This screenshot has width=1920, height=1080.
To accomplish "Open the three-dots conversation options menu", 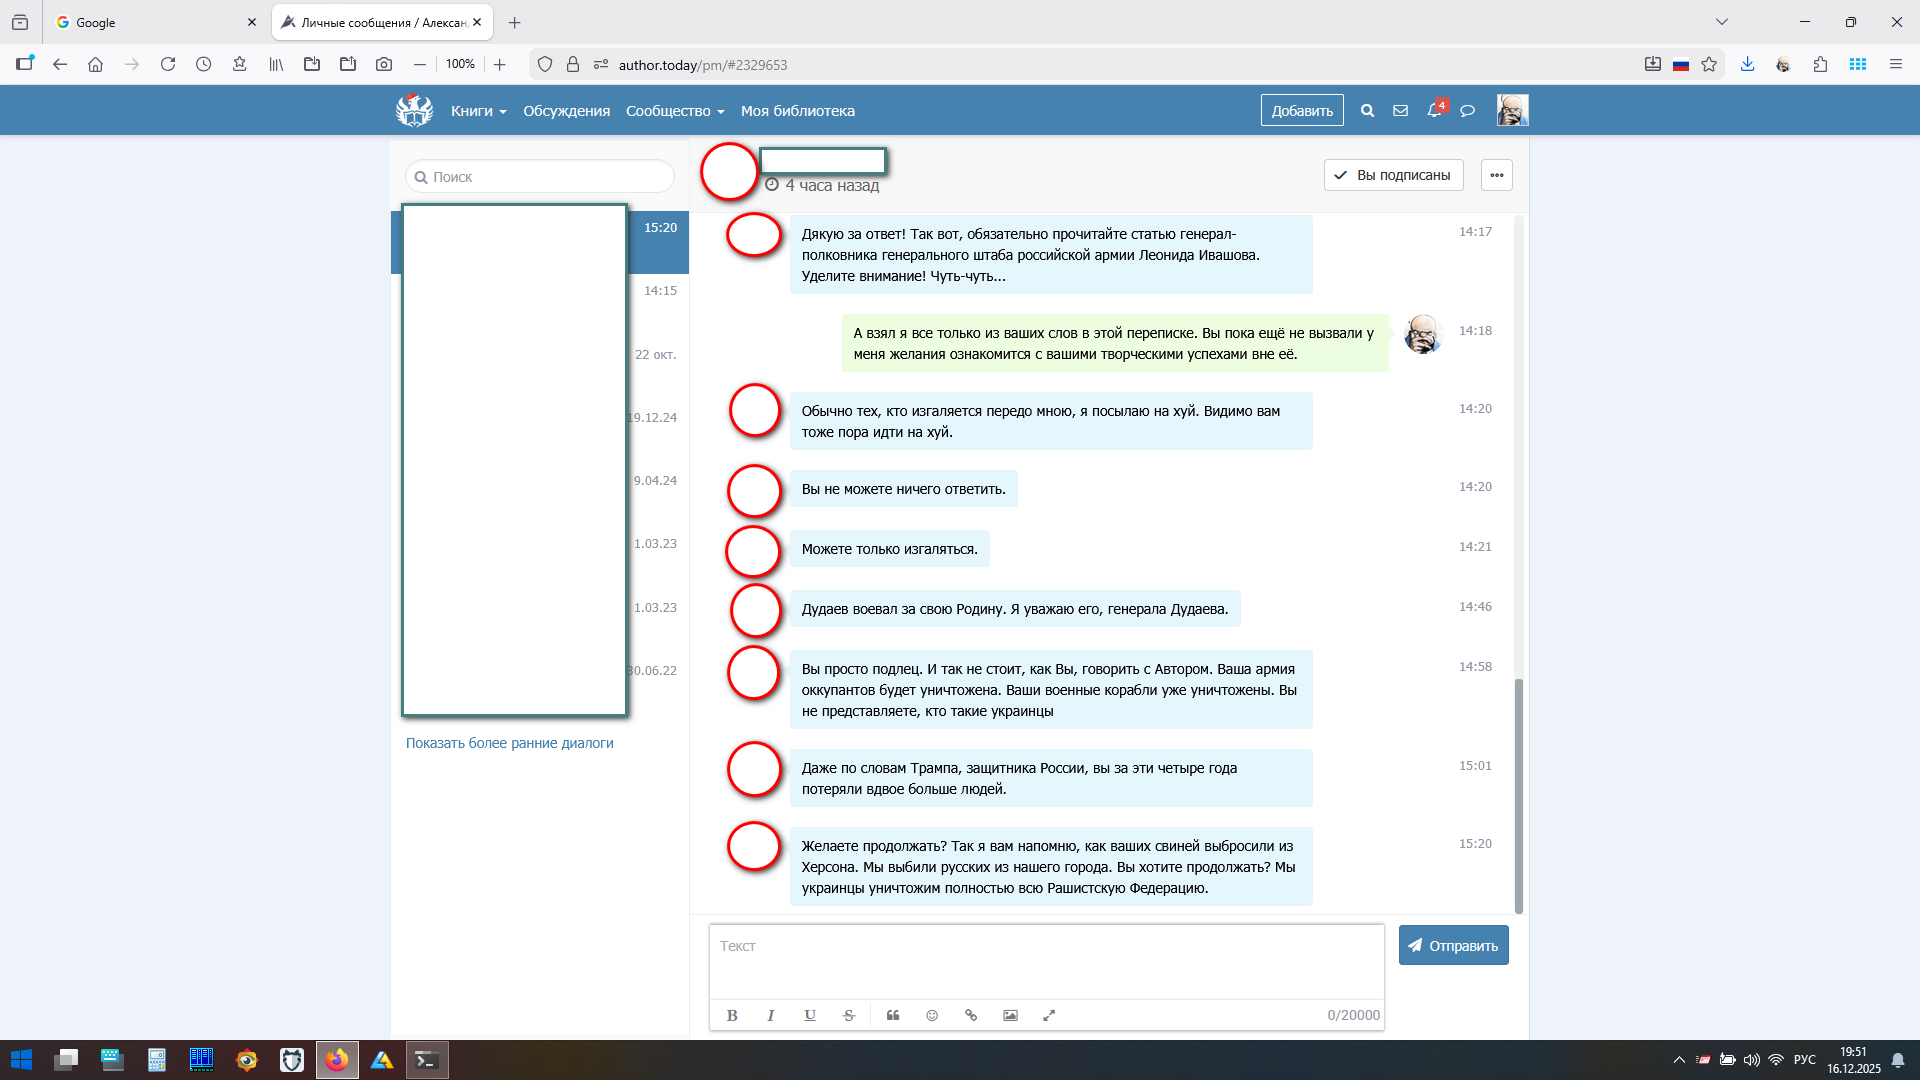I will click(x=1496, y=175).
